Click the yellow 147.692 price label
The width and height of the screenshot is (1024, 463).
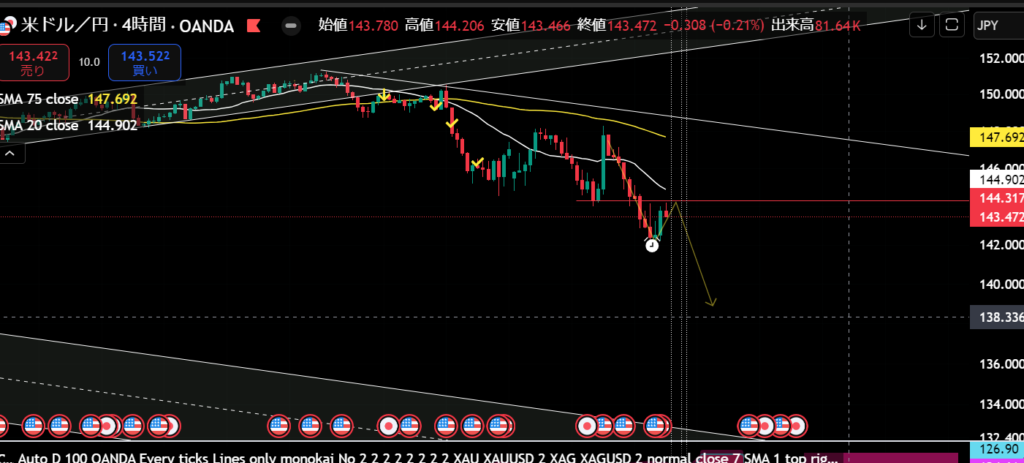[x=996, y=135]
